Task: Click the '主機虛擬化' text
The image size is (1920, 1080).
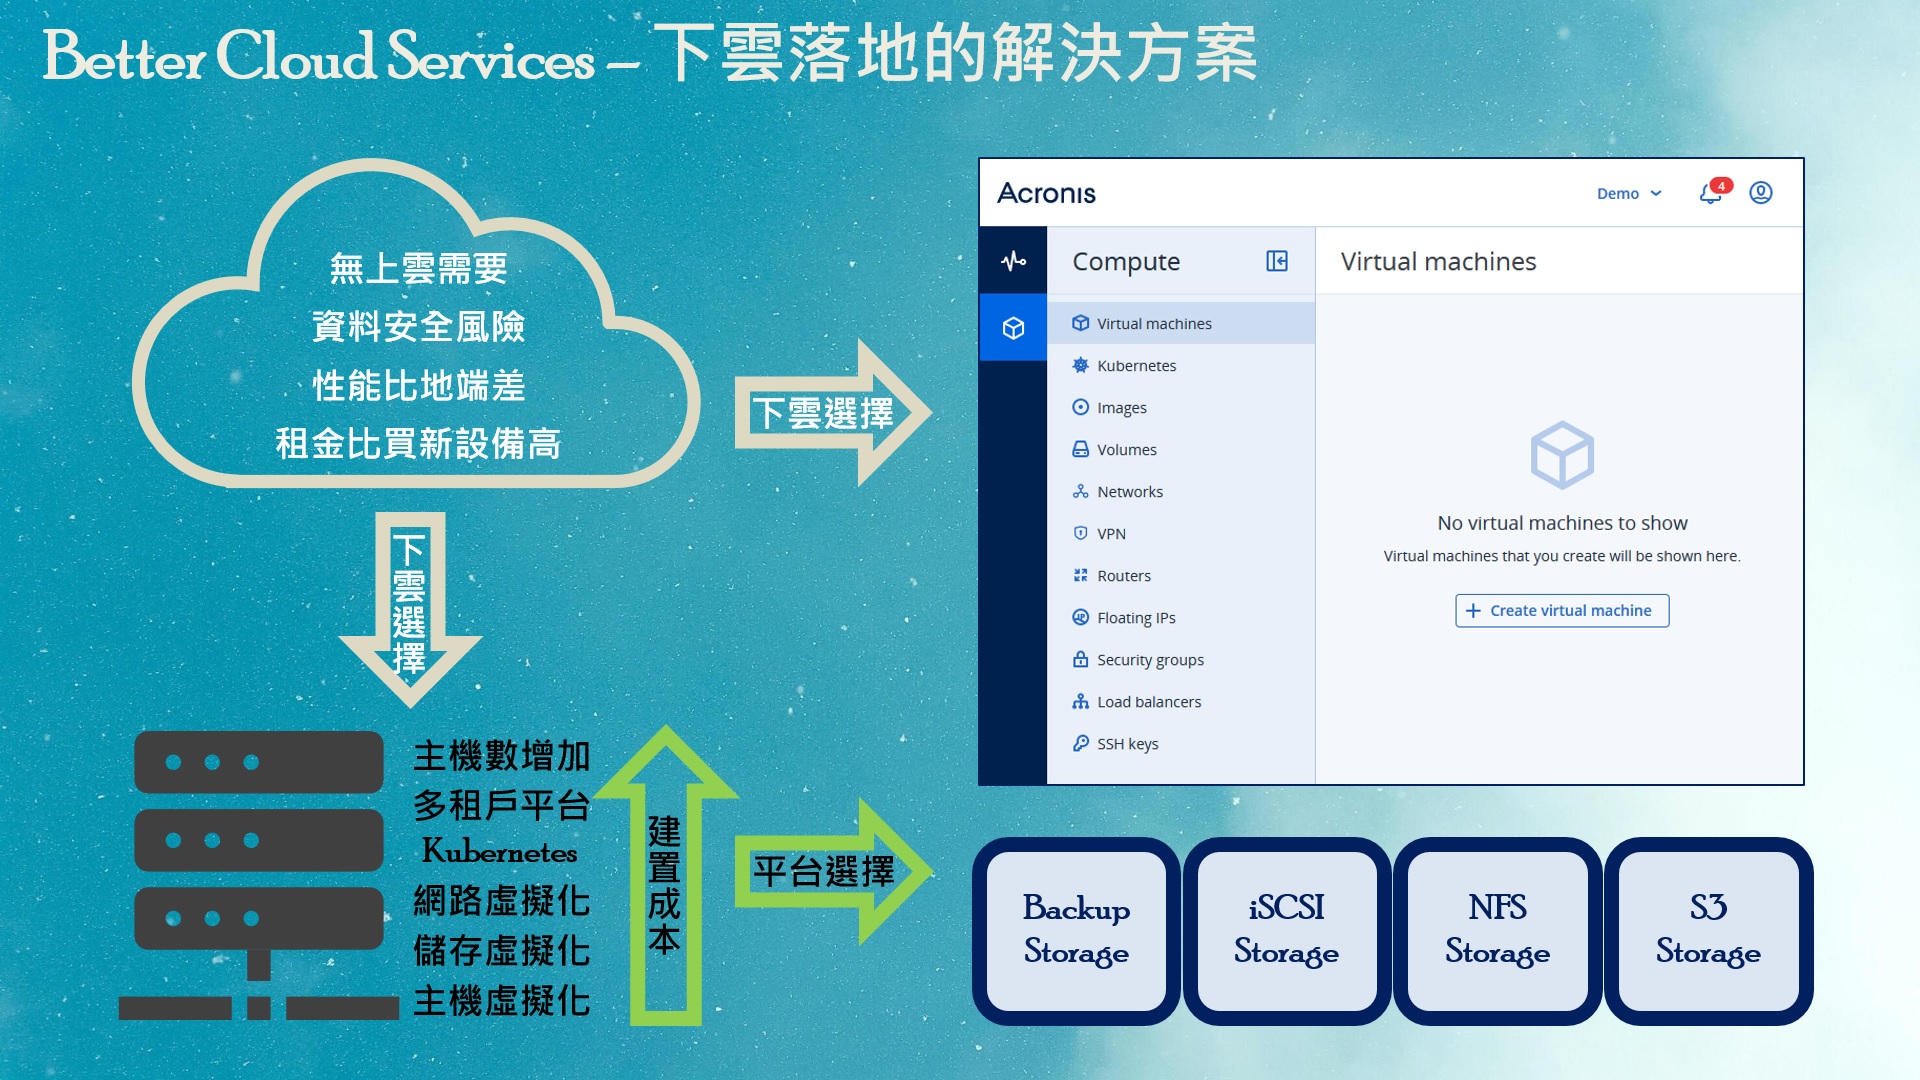Action: click(x=502, y=1001)
